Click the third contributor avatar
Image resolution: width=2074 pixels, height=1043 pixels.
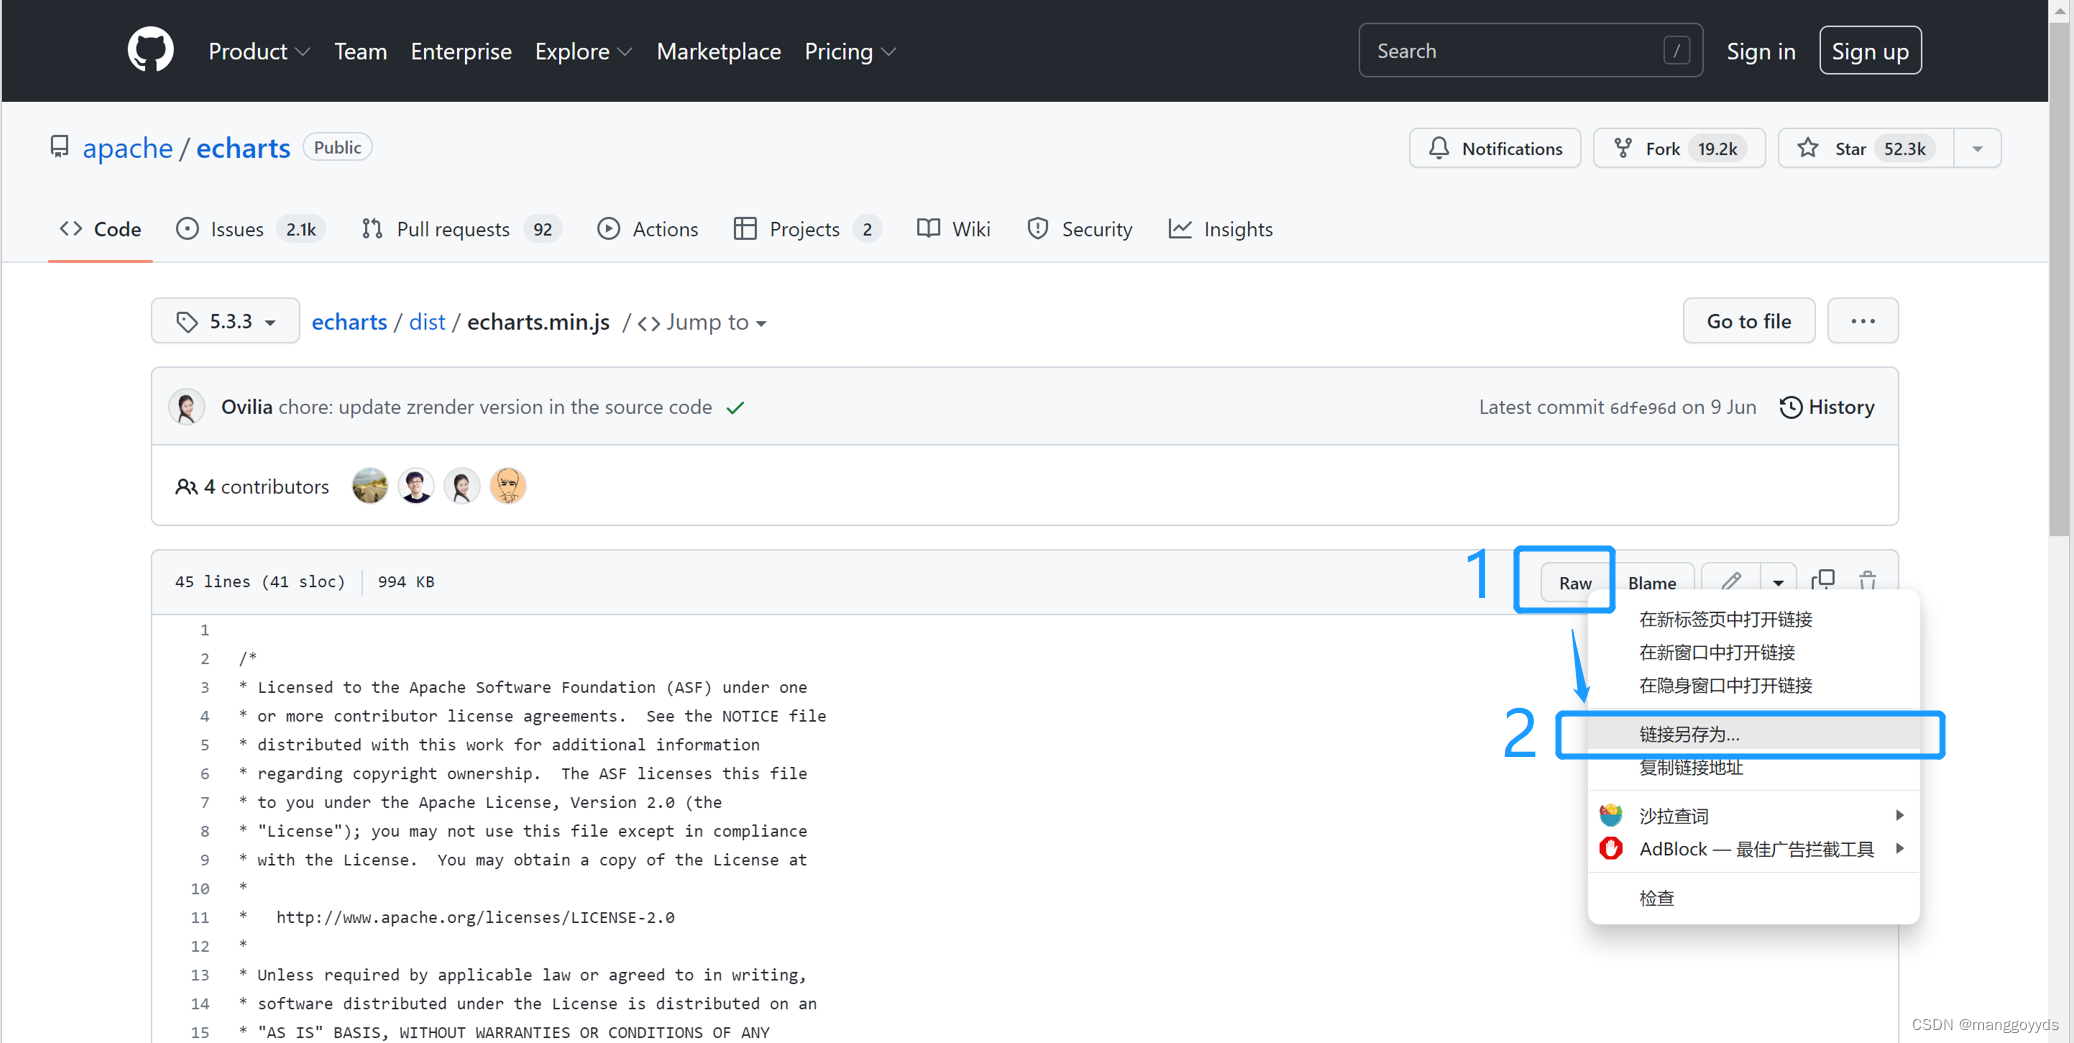462,486
